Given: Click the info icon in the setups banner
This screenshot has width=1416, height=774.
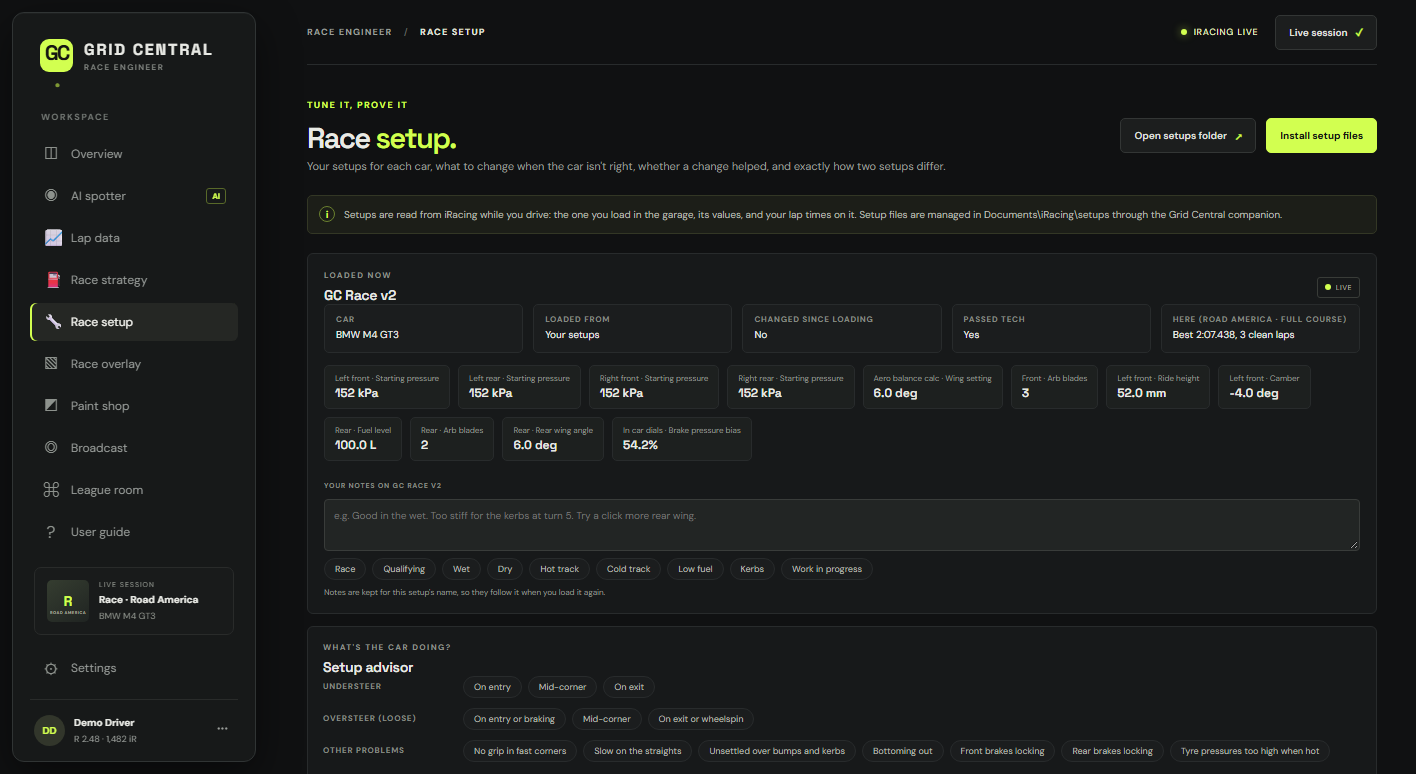Looking at the screenshot, I should pyautogui.click(x=326, y=214).
